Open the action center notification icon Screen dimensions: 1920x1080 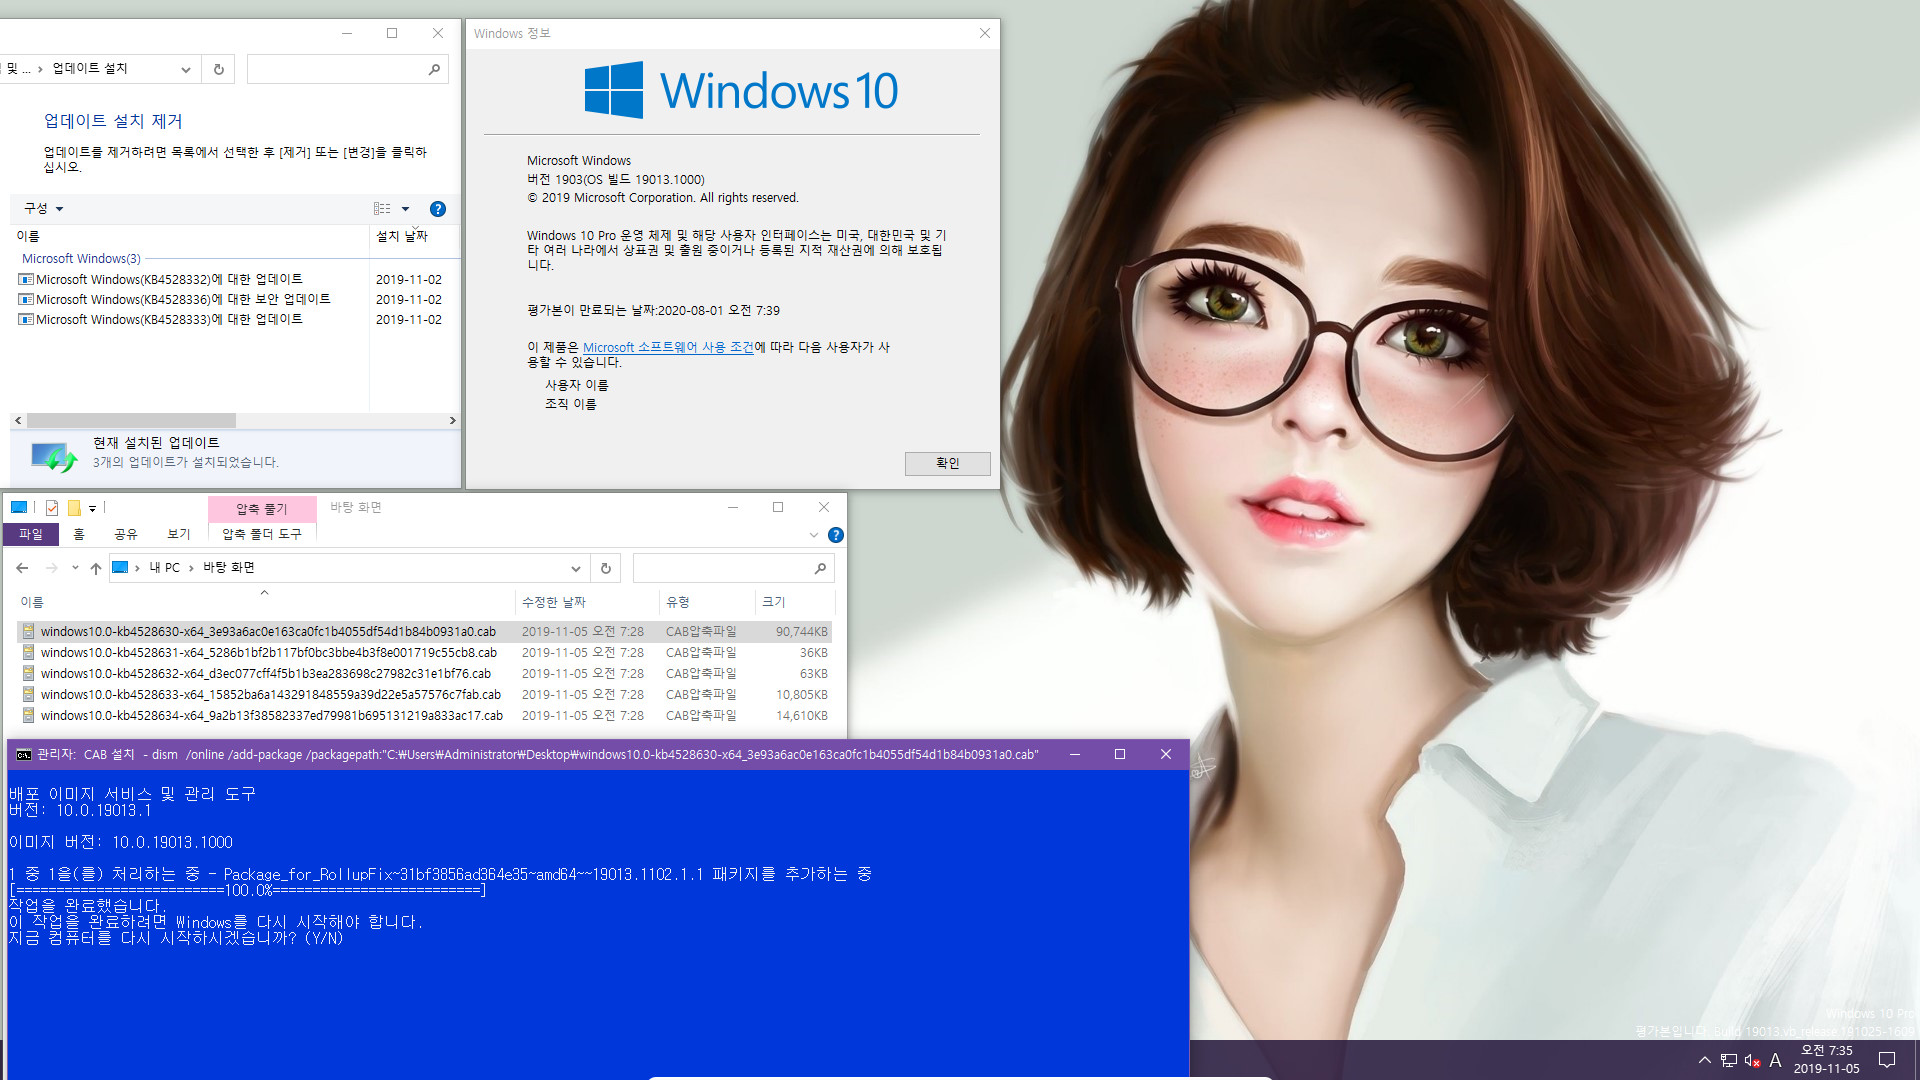1887,1060
